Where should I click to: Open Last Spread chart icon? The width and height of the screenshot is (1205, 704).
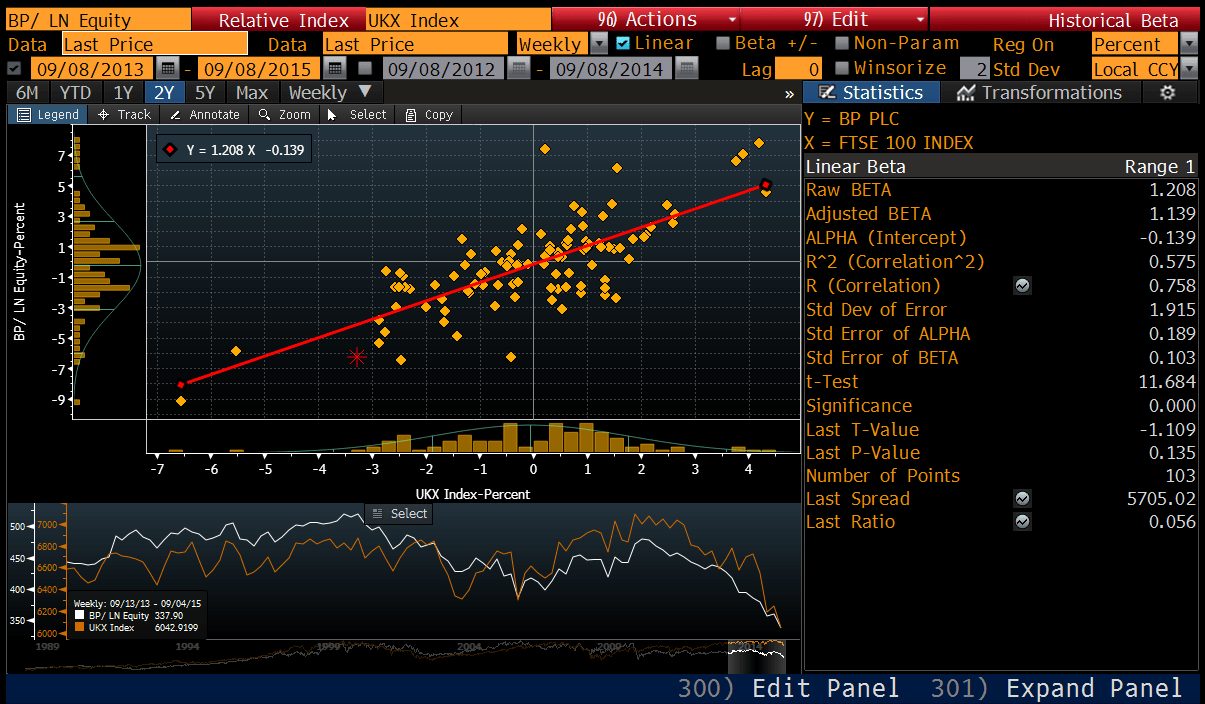click(1022, 498)
